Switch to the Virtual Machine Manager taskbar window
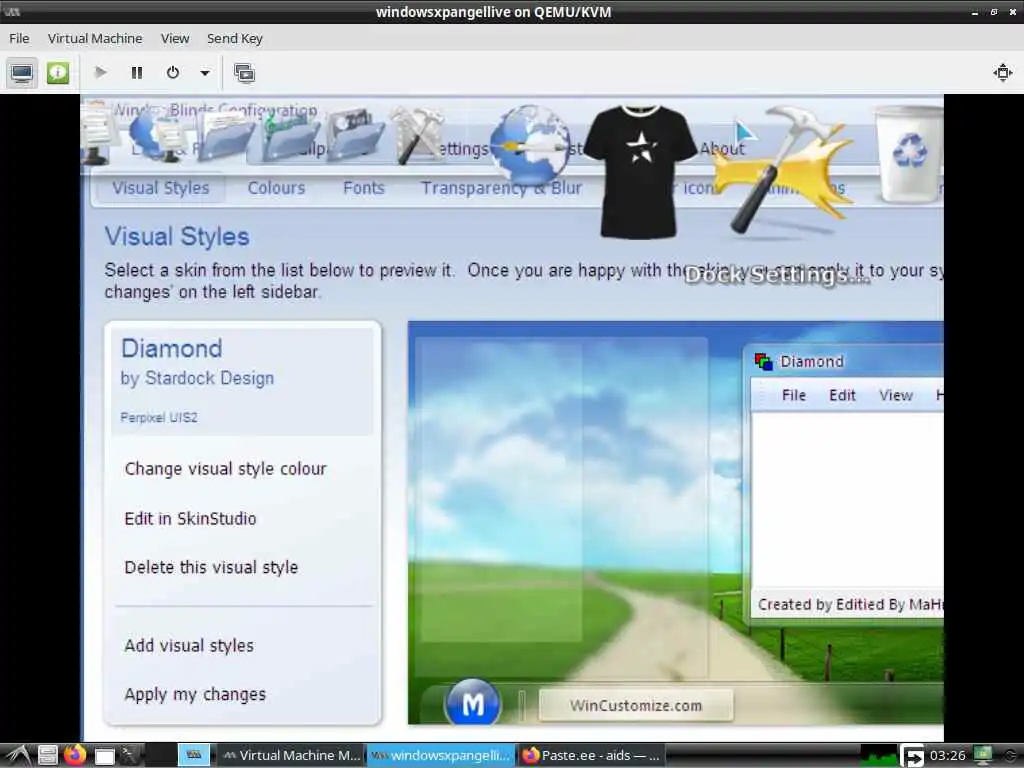The image size is (1024, 768). [x=291, y=756]
